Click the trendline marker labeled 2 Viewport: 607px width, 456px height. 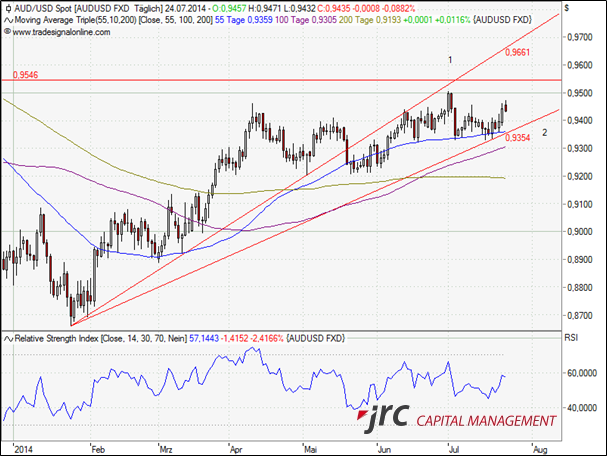[x=544, y=132]
